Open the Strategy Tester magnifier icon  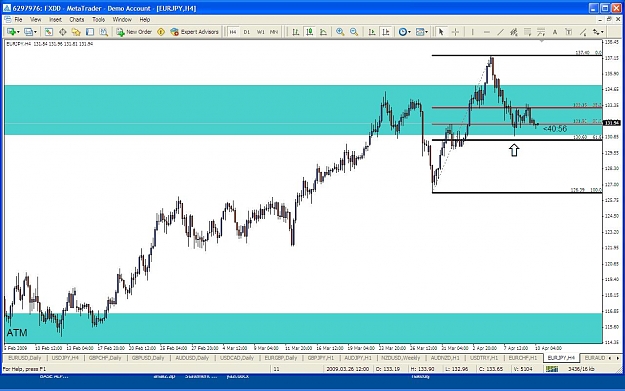[x=104, y=32]
